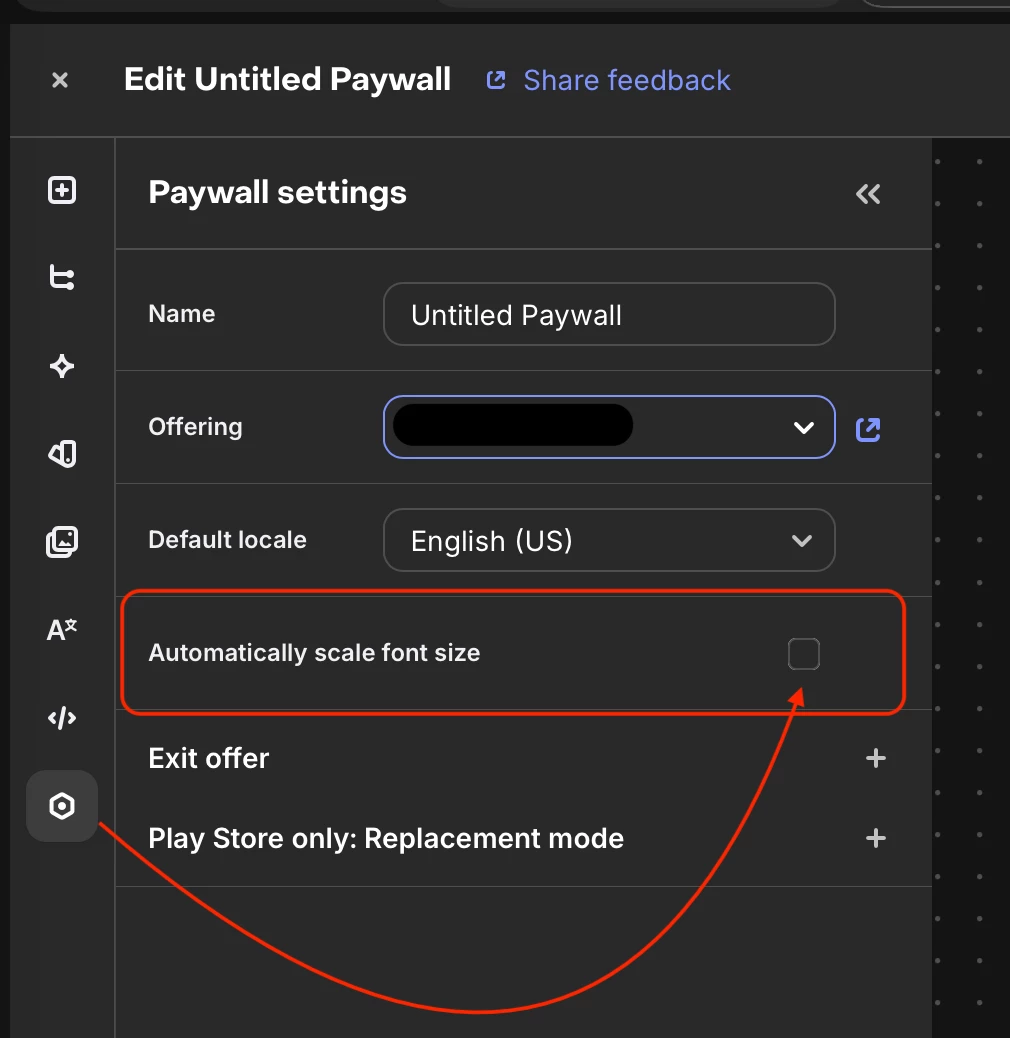This screenshot has width=1010, height=1038.
Task: Open the layers tree icon in sidebar
Action: pos(62,278)
